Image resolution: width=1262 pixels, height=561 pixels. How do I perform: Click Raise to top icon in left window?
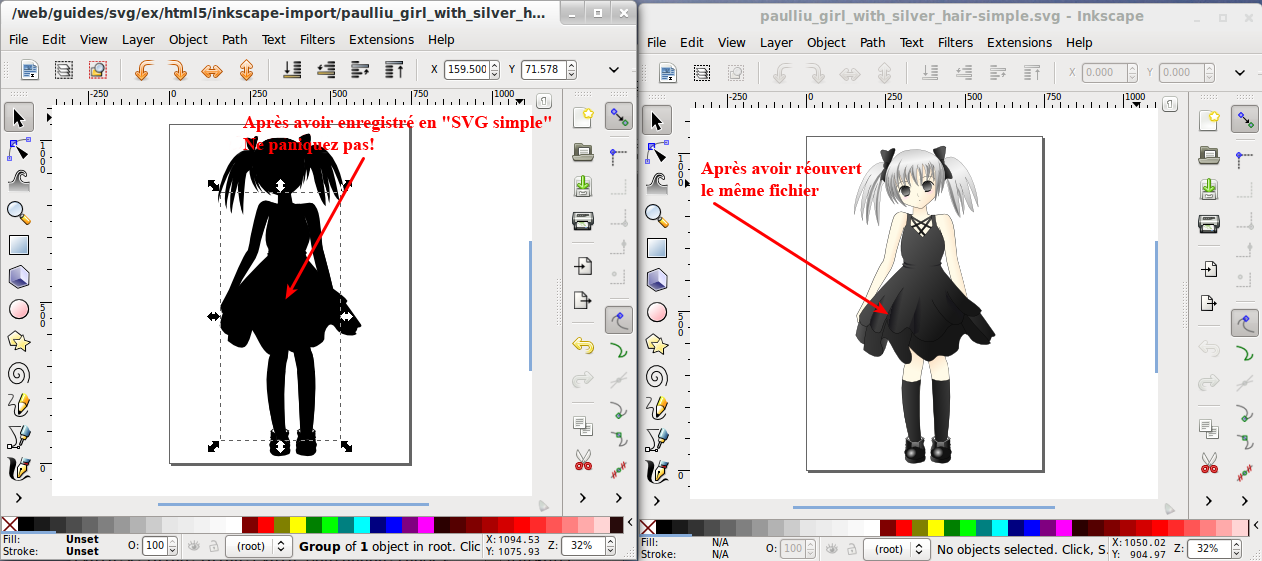click(x=395, y=70)
